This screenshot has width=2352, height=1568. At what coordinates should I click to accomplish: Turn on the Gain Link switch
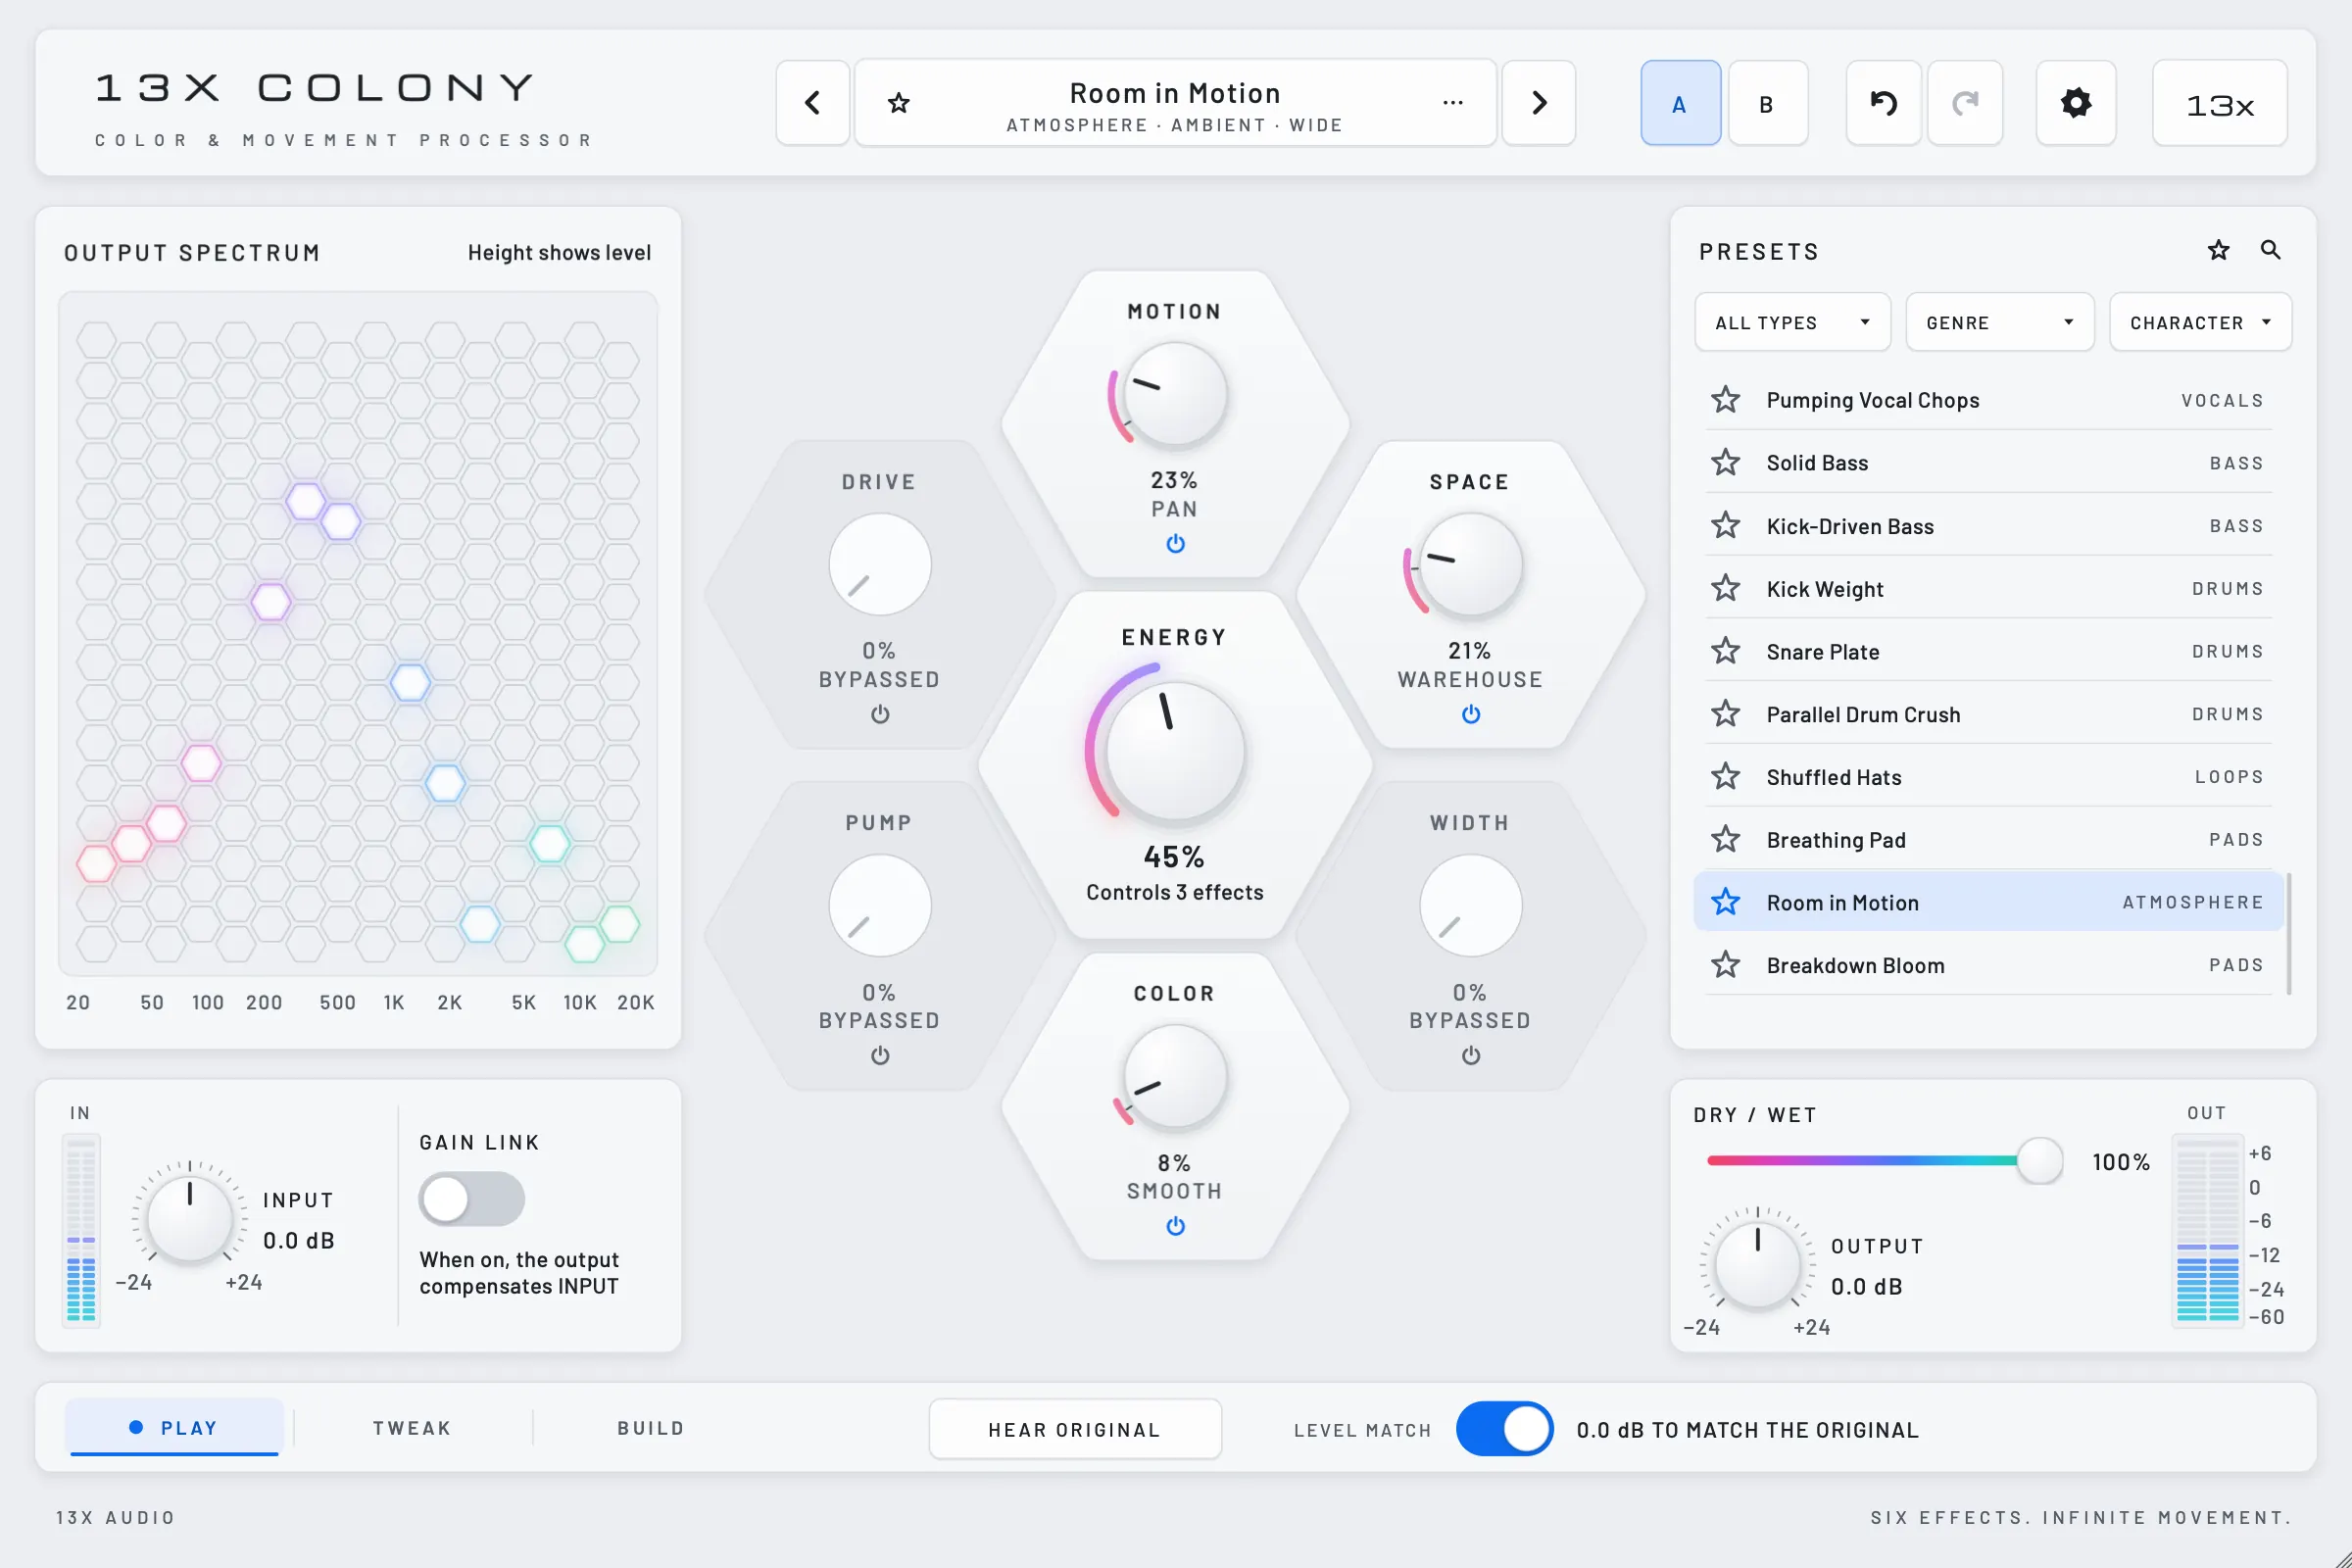(472, 1199)
